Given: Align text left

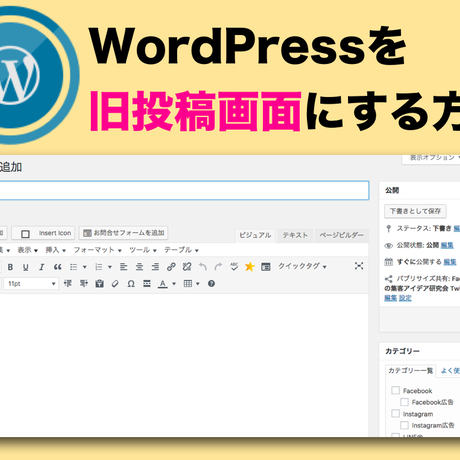Looking at the screenshot, I should 124,267.
